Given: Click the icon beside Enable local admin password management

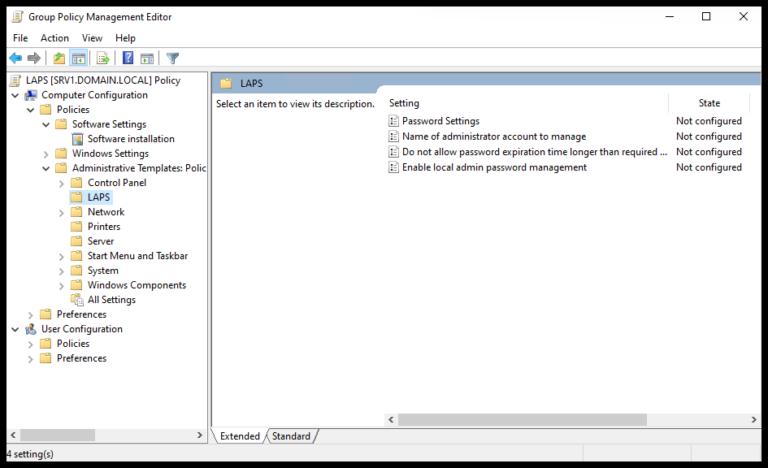Looking at the screenshot, I should (393, 167).
